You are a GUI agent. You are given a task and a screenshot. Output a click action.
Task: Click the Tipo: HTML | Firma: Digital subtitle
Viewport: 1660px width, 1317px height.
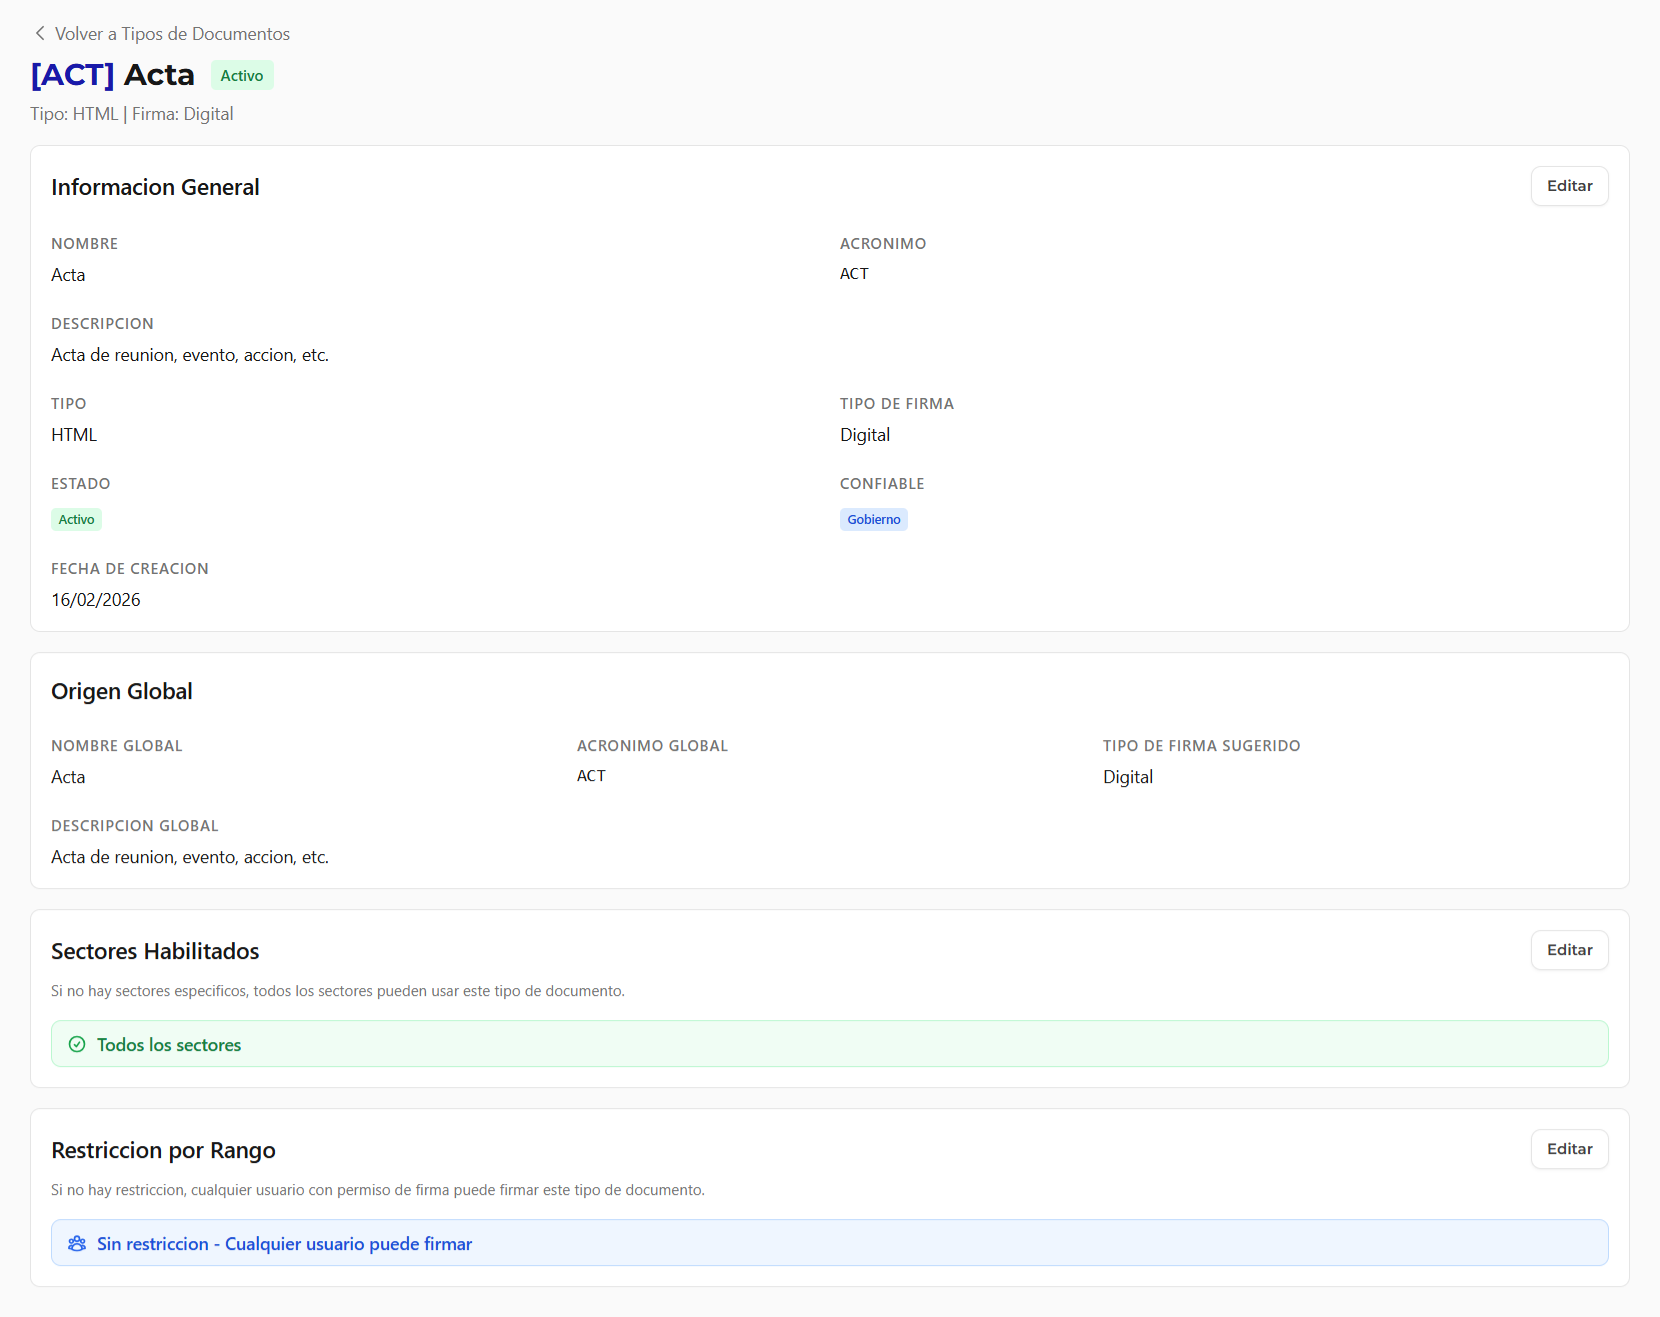132,114
